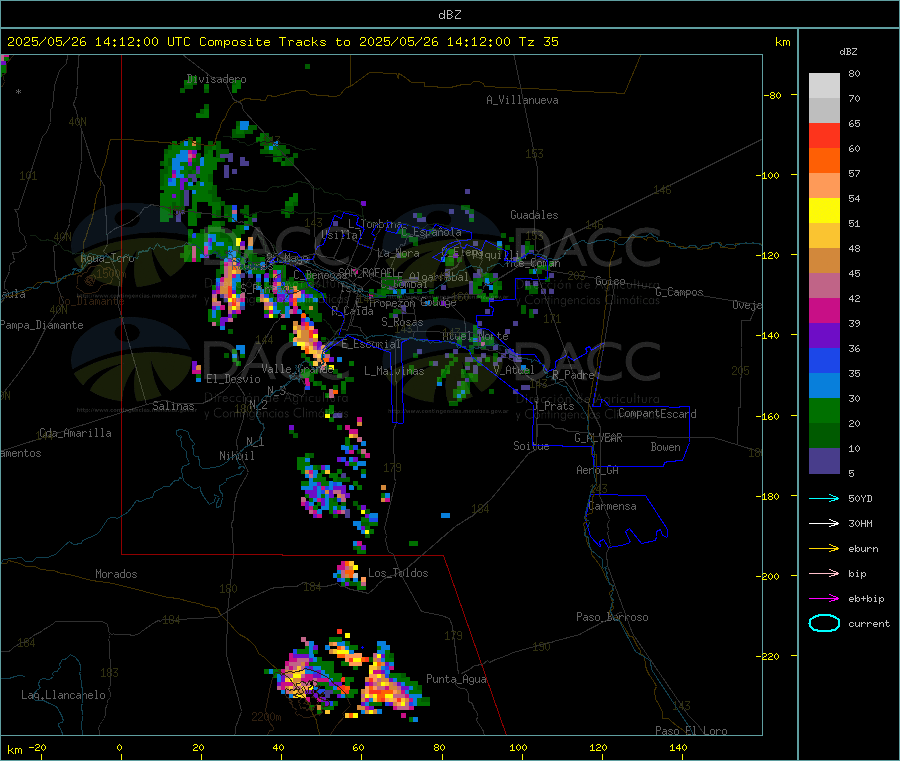Select the 51 dBZ yellow color swatch
Screen dimensions: 900x761
pos(824,211)
